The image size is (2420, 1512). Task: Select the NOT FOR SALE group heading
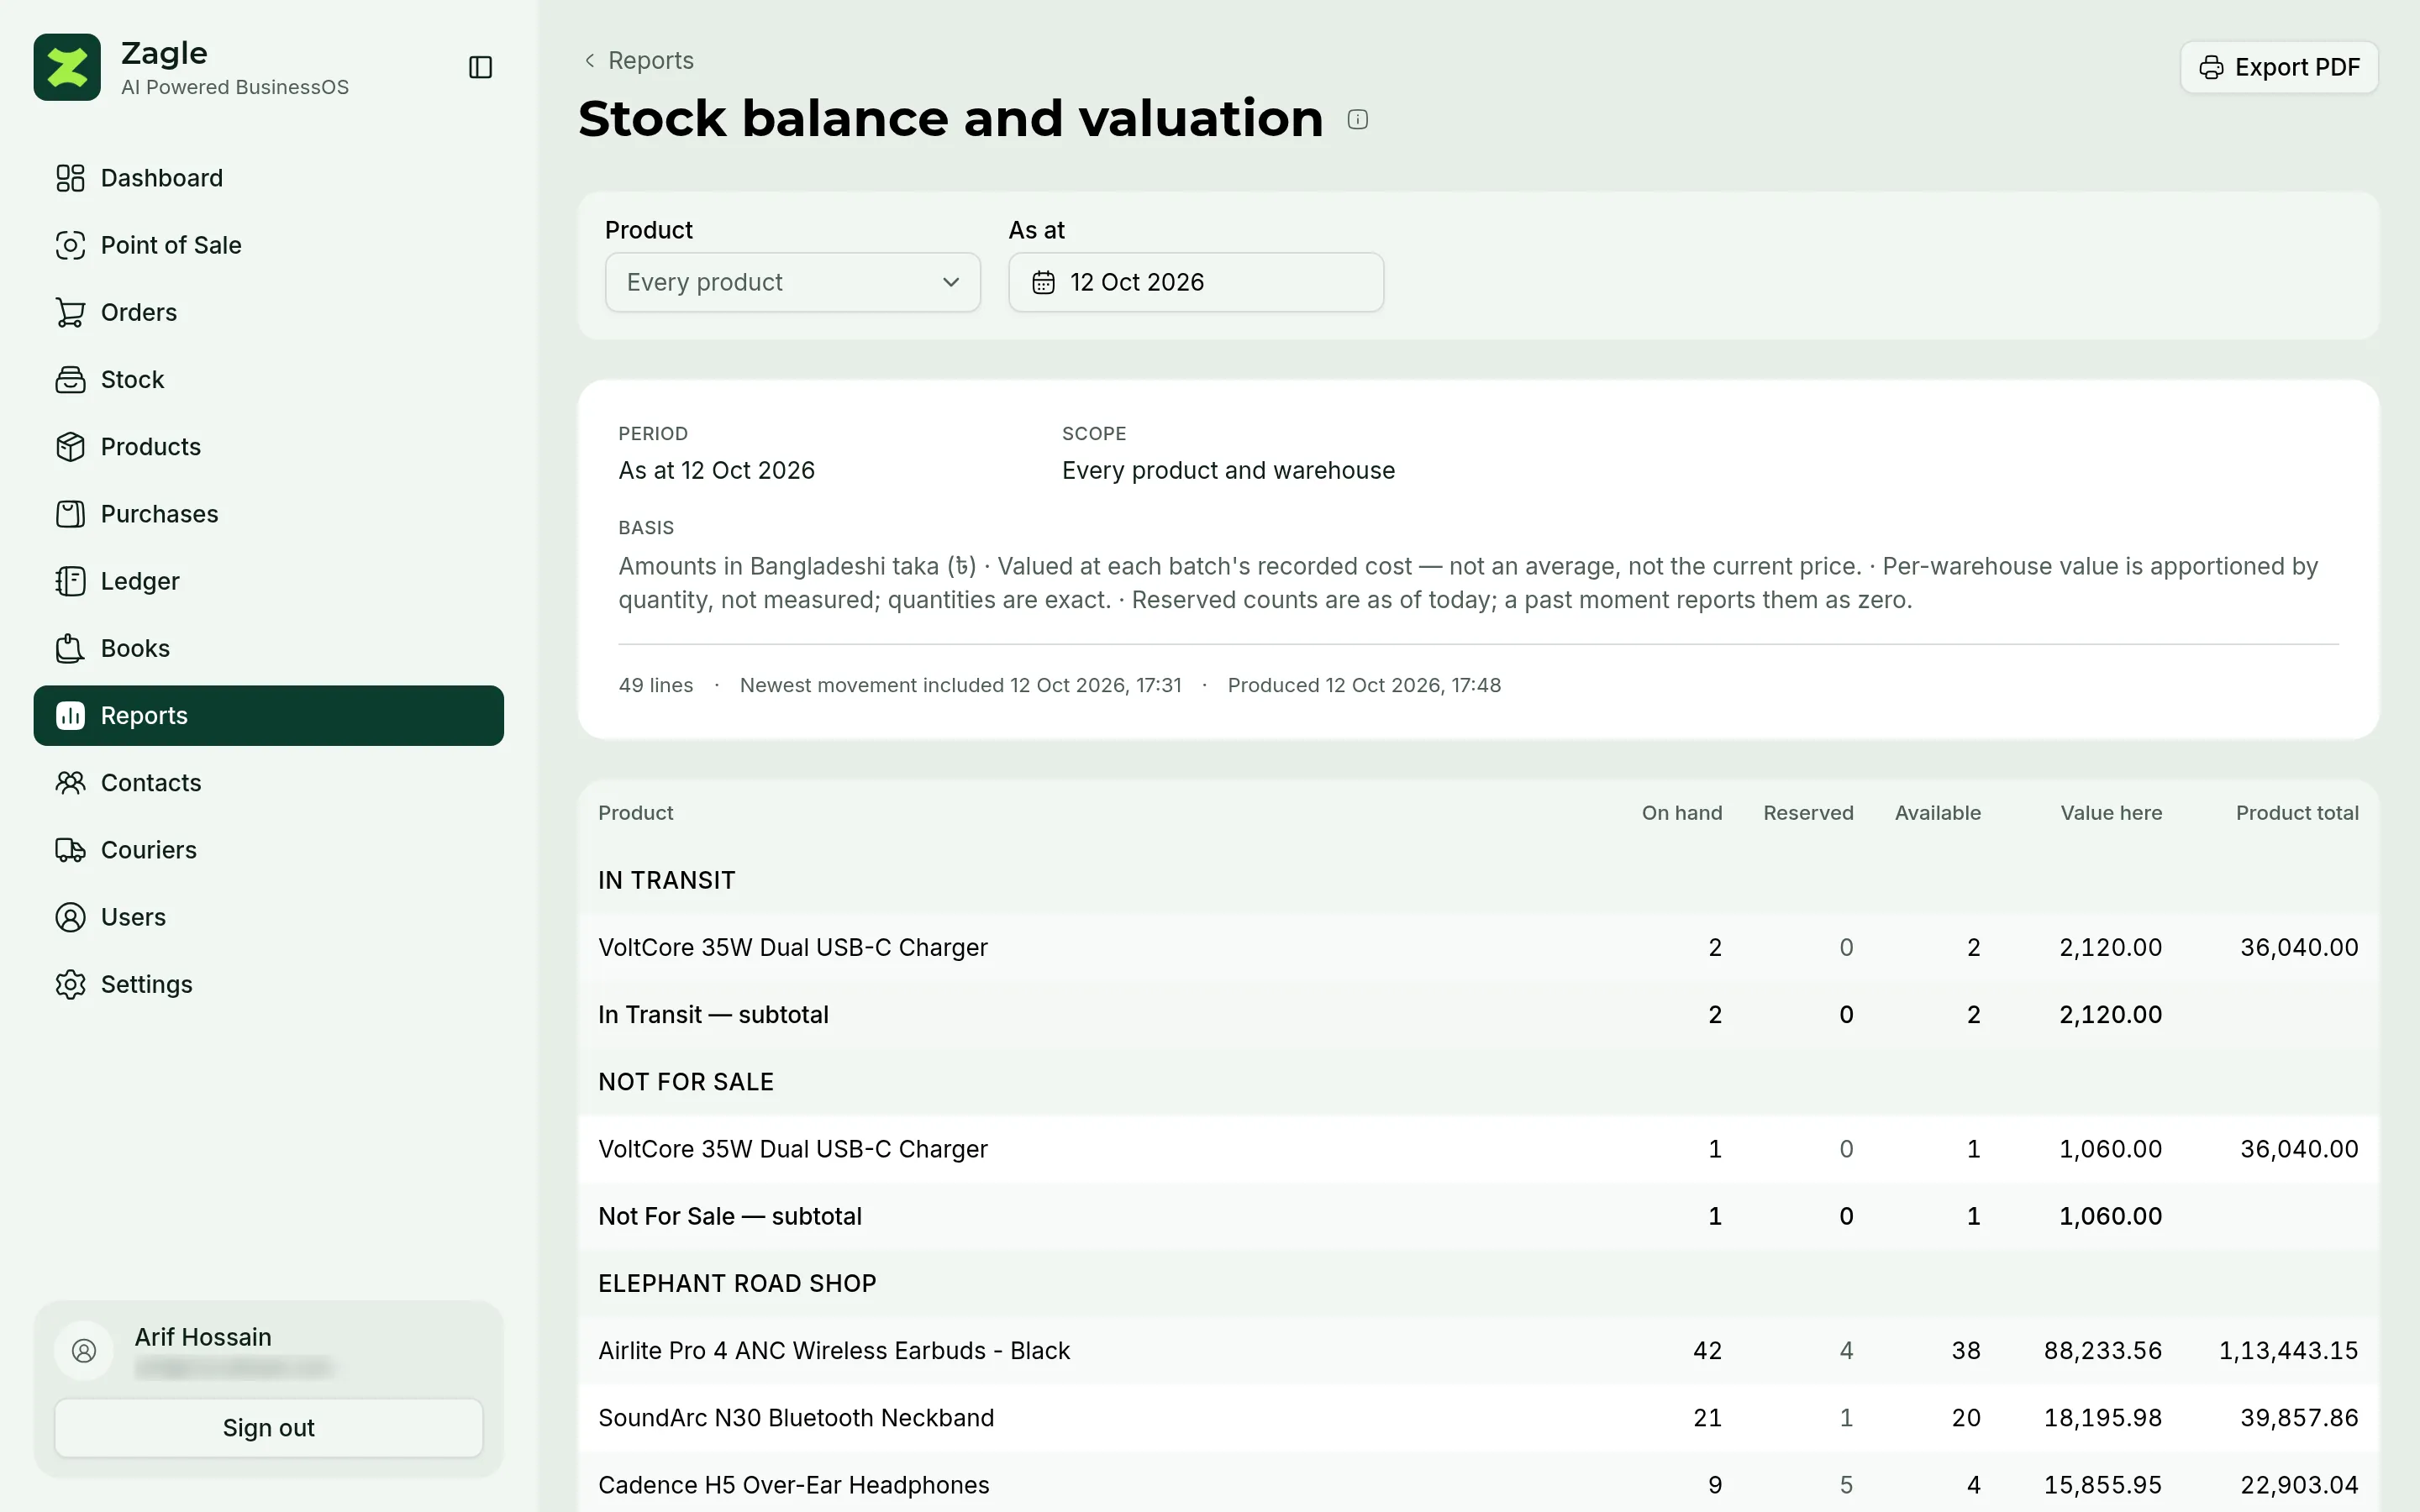686,1082
